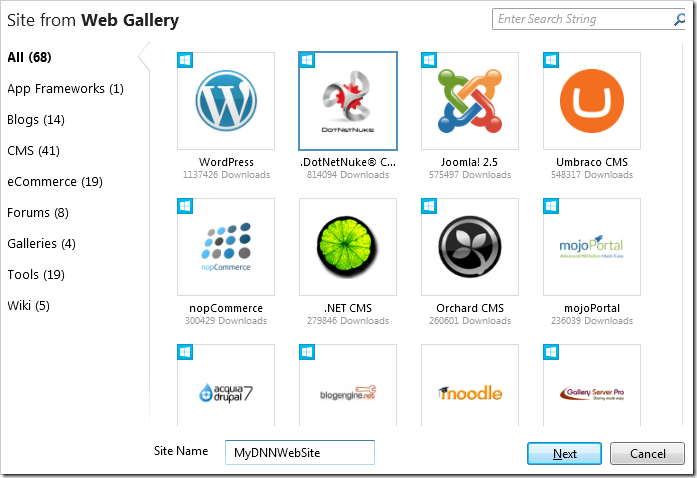Click the Next button
The image size is (697, 478).
564,454
